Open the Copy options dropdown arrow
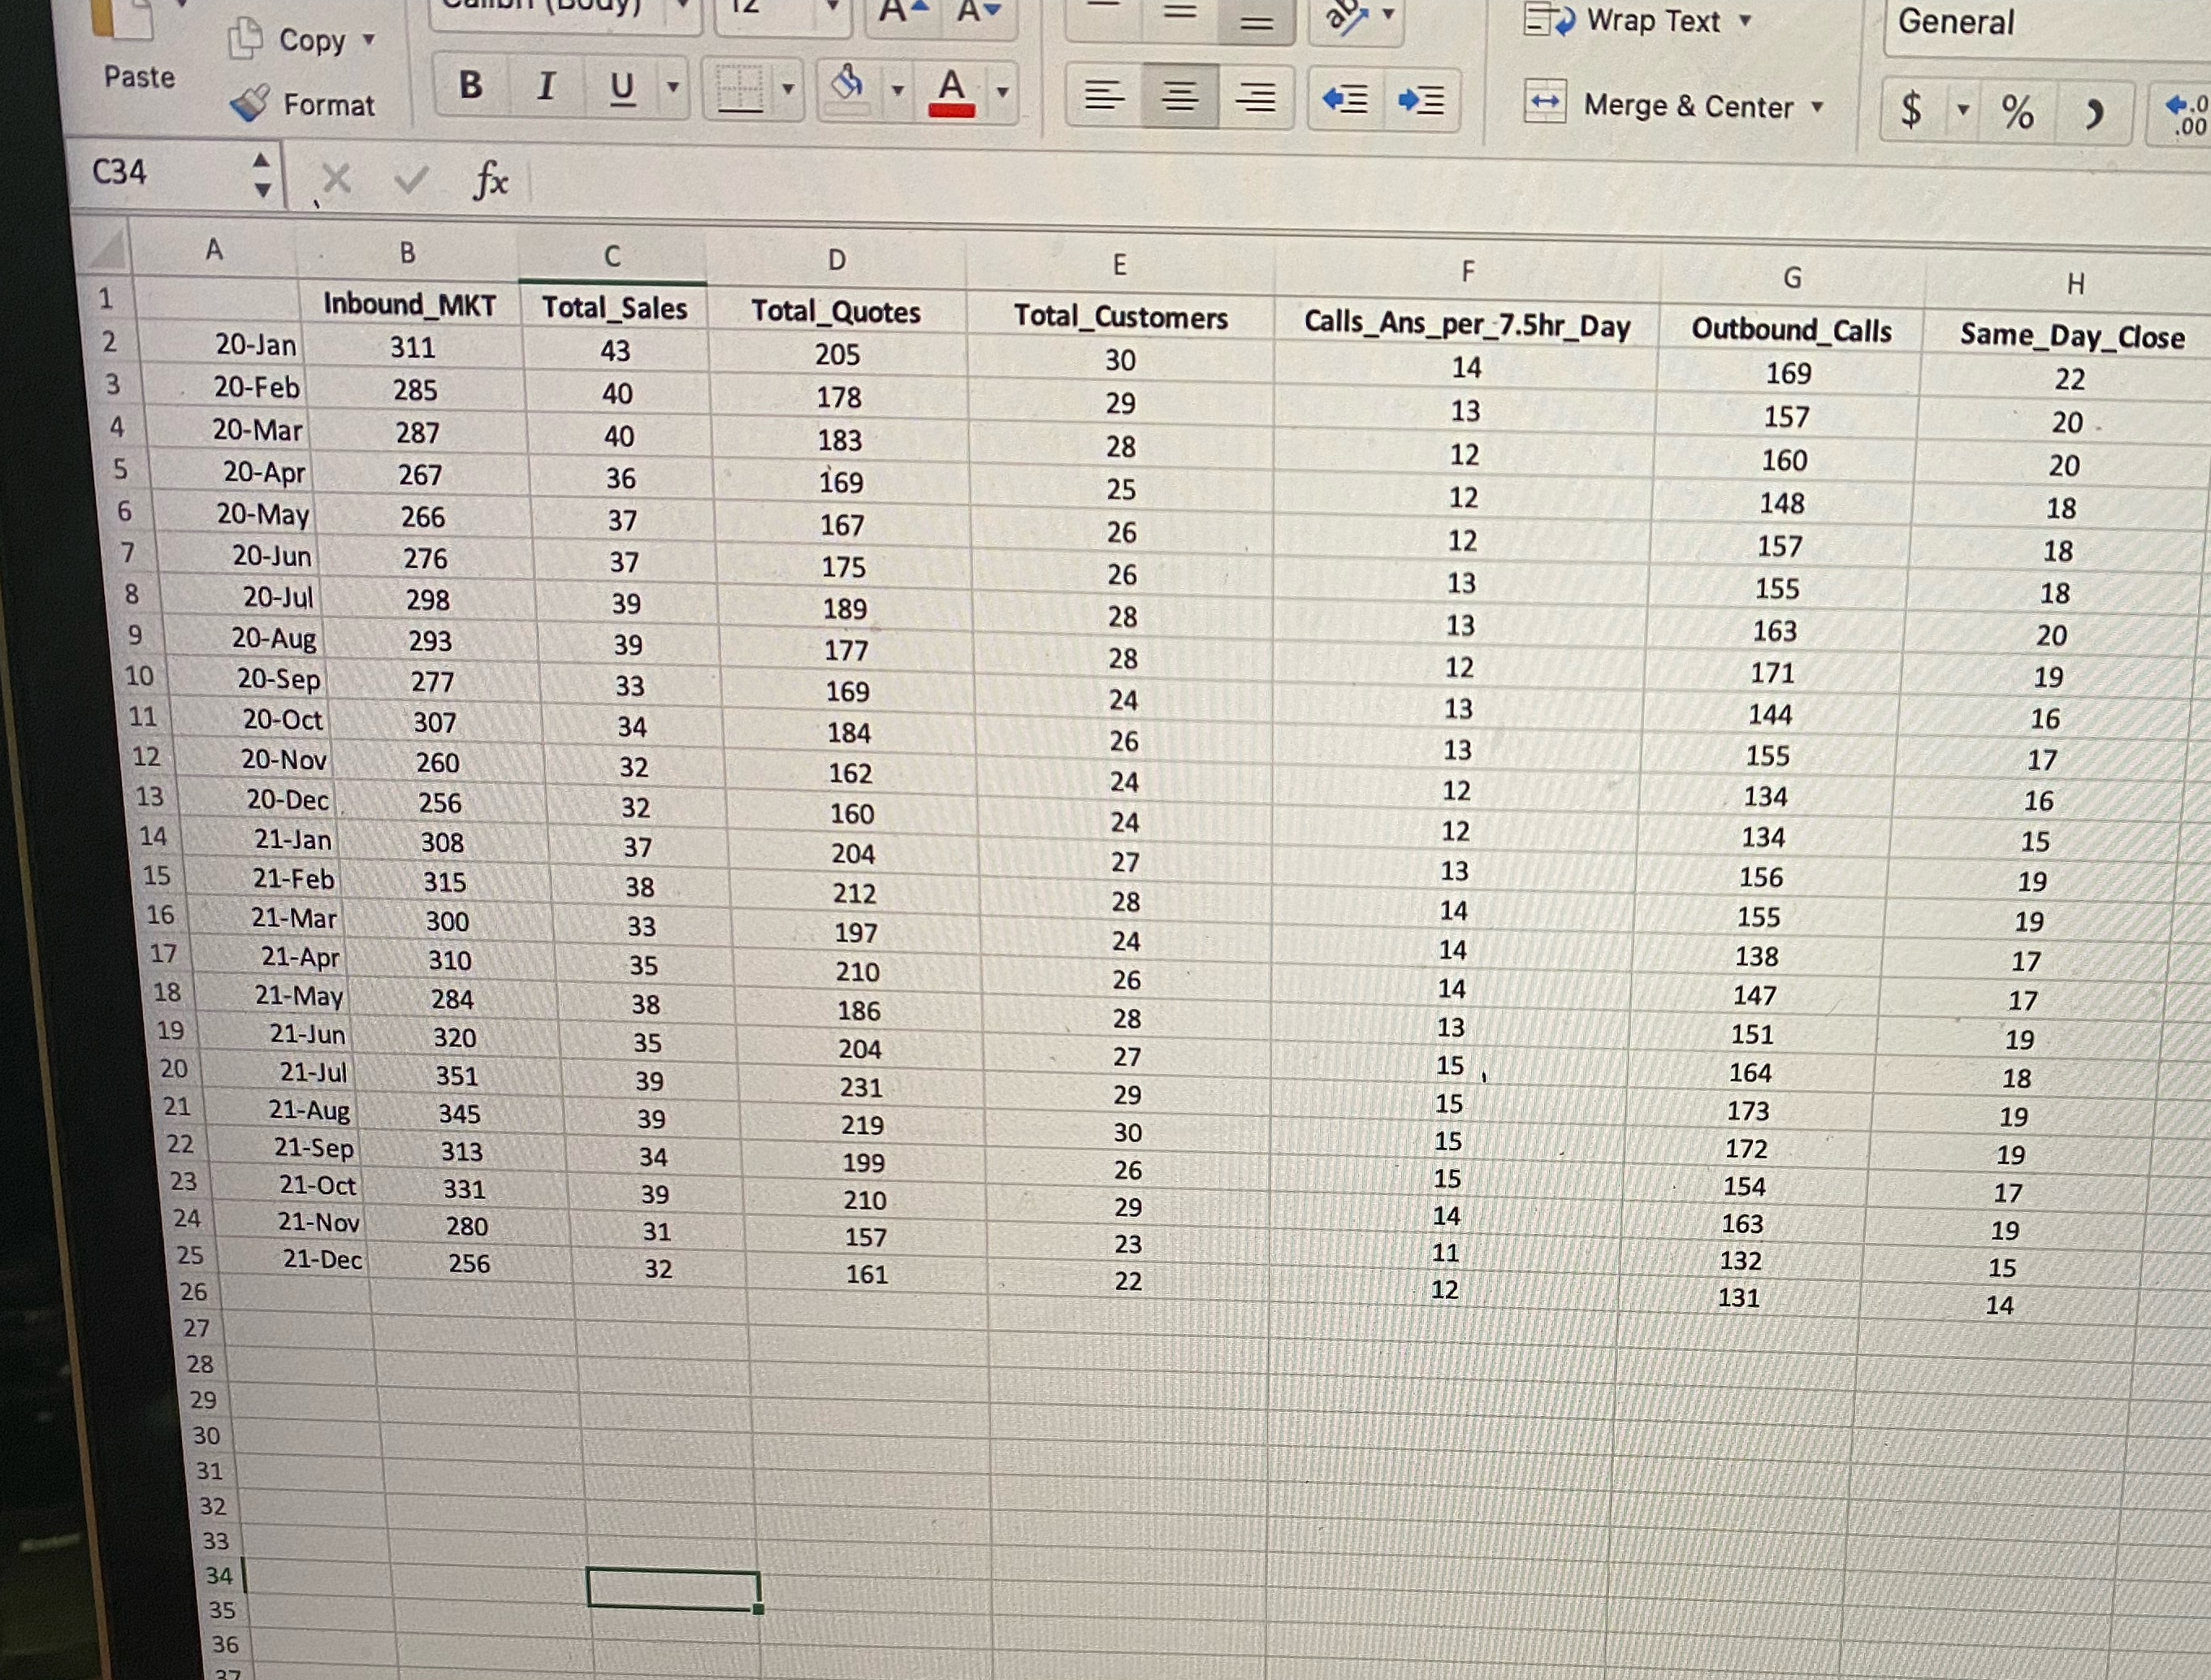The width and height of the screenshot is (2211, 1680). (368, 40)
